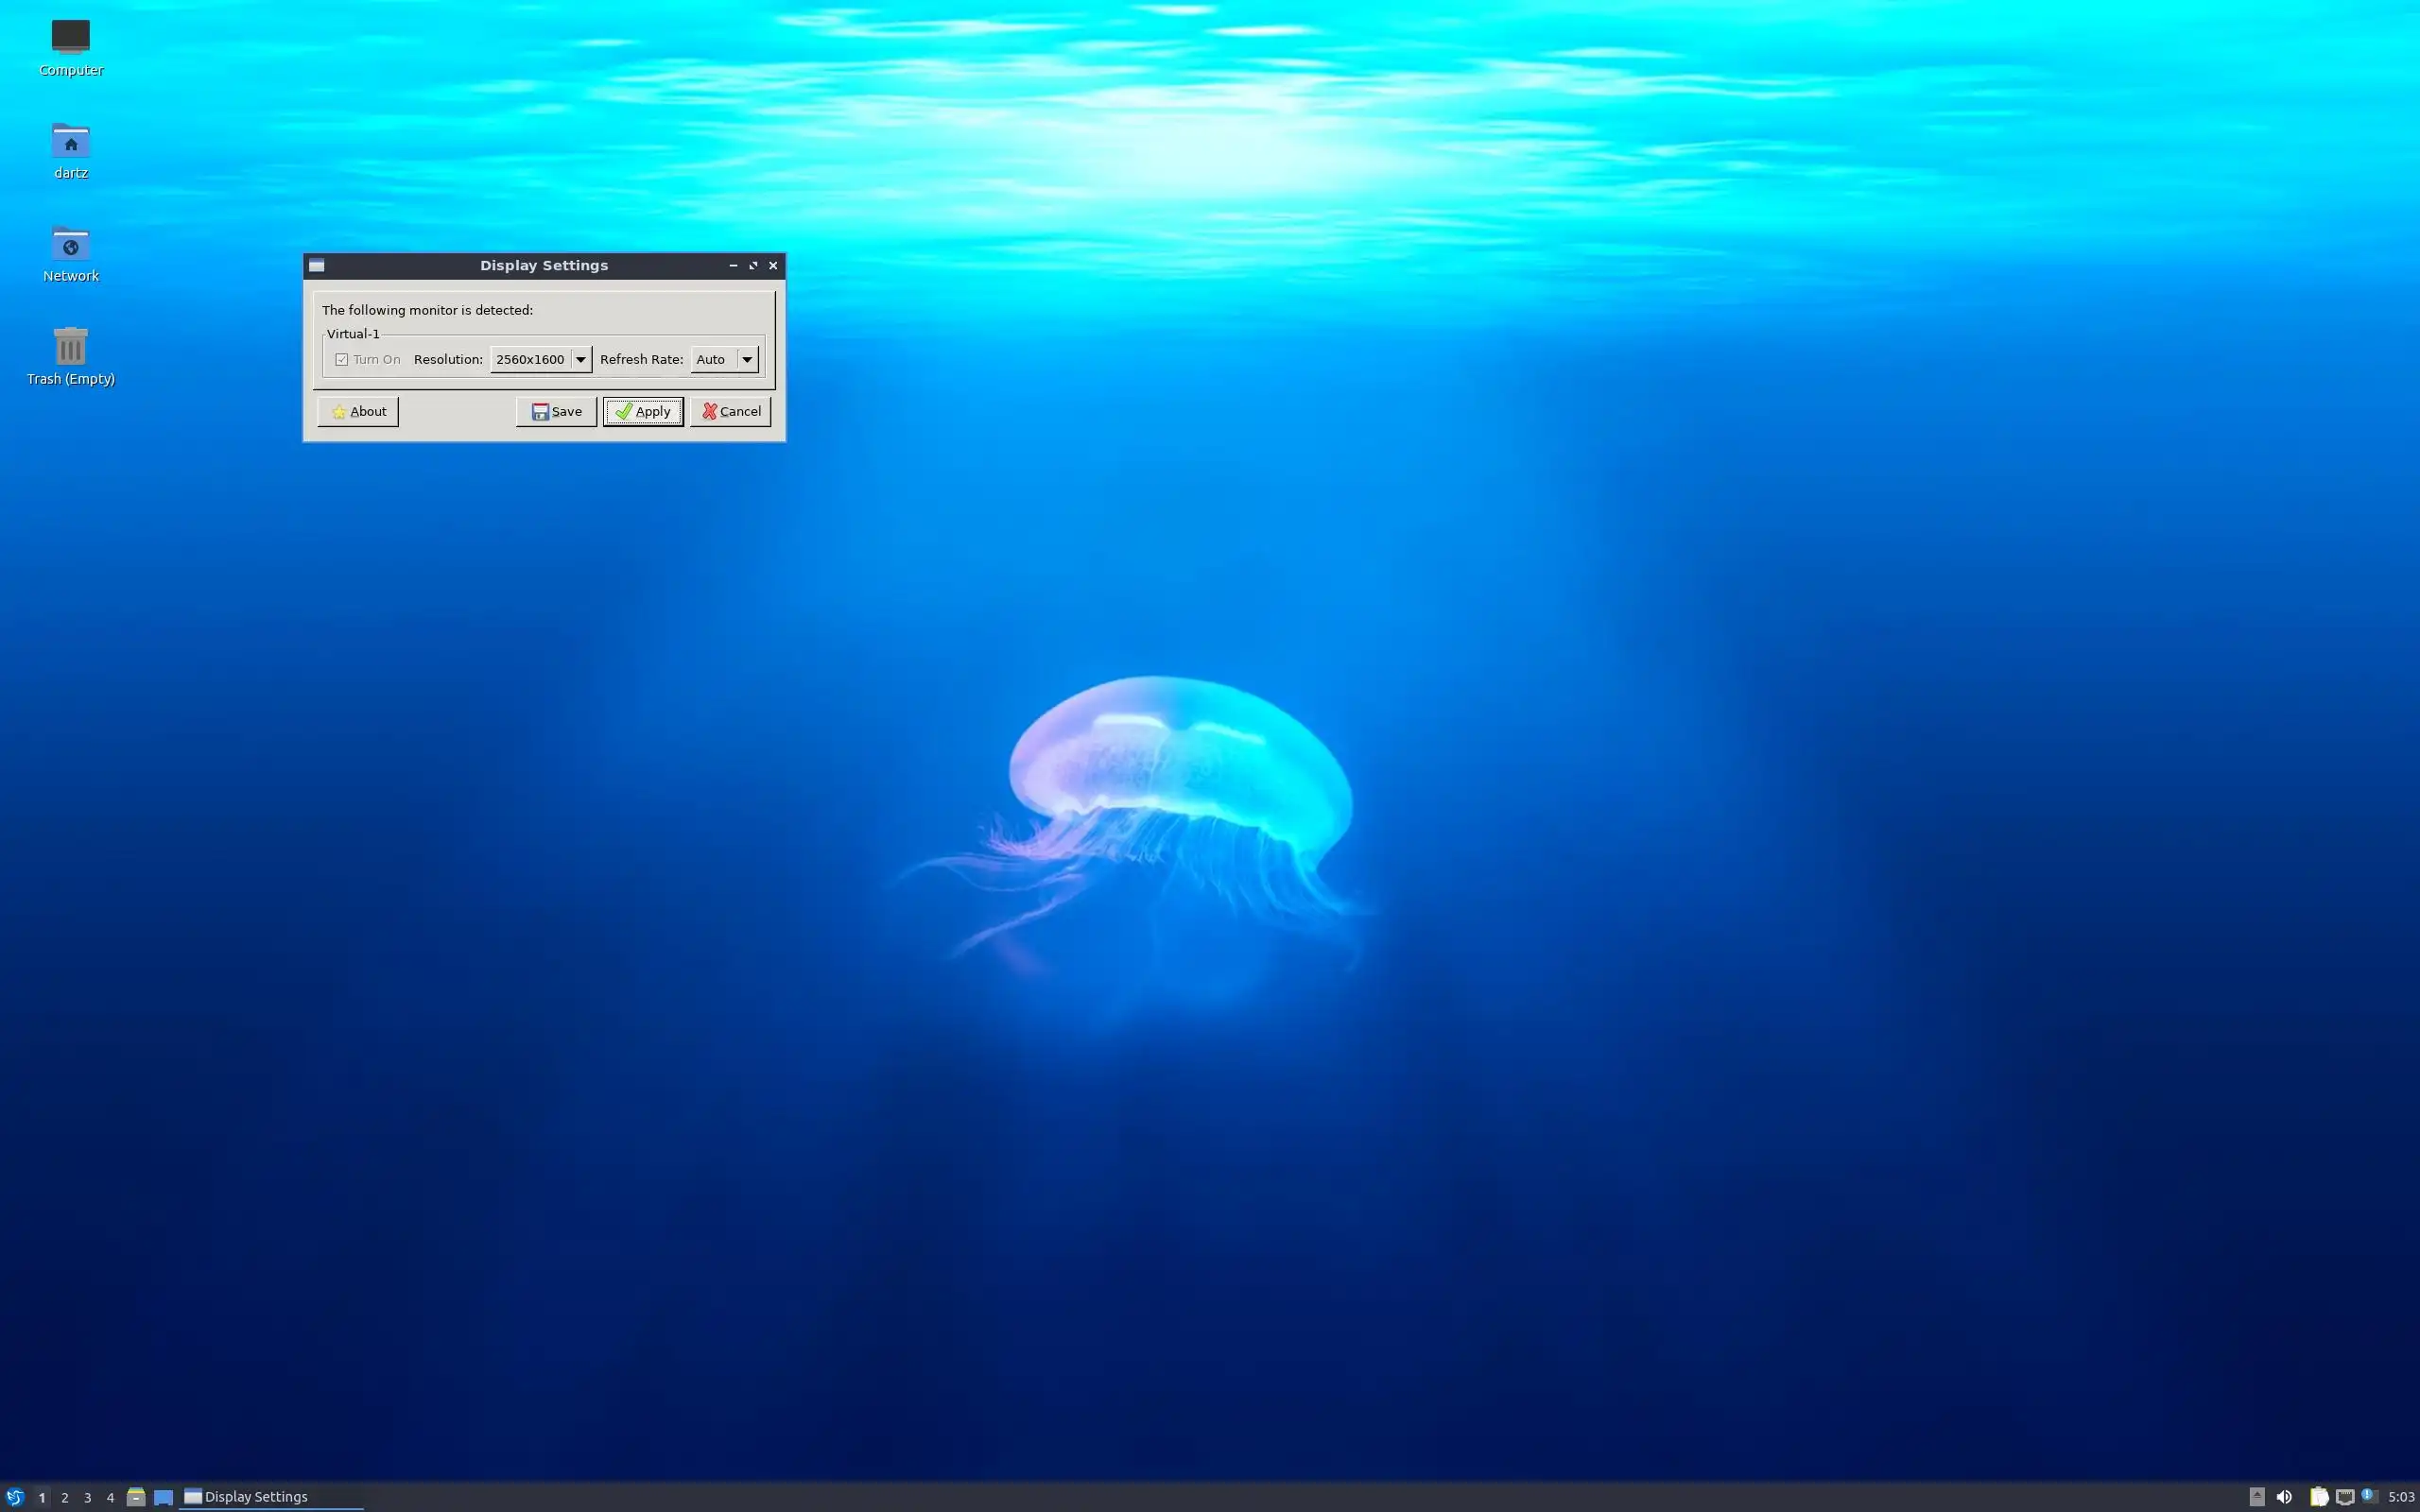Click the About button
The image size is (2420, 1512).
point(358,411)
